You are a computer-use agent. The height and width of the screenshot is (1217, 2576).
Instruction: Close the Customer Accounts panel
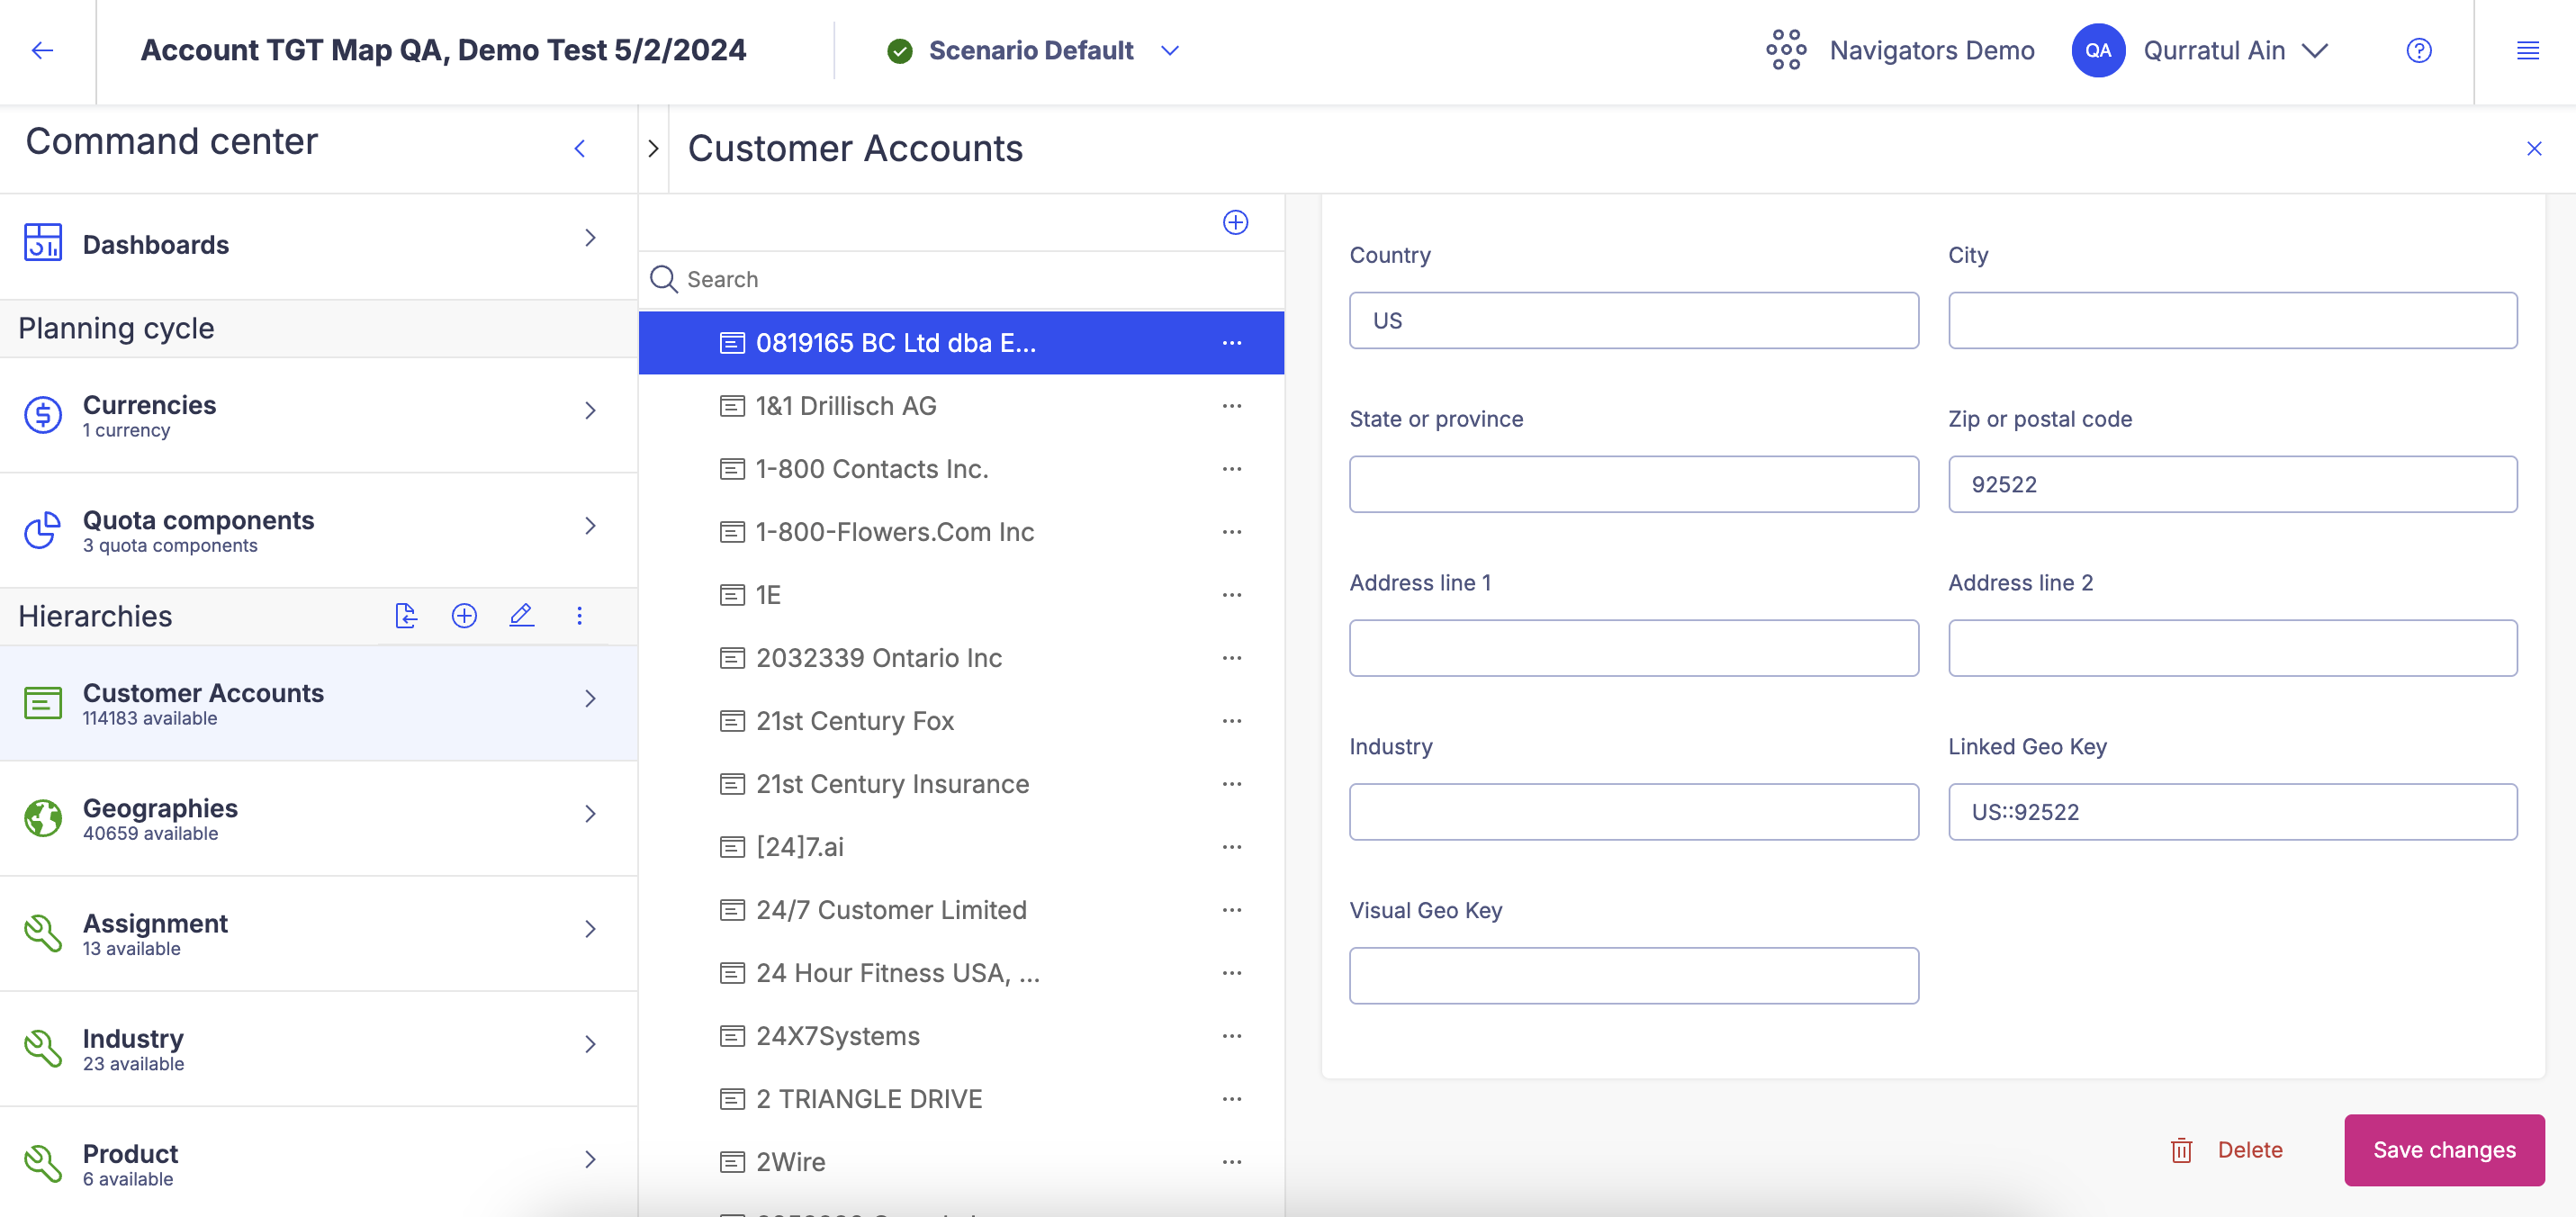tap(2533, 149)
